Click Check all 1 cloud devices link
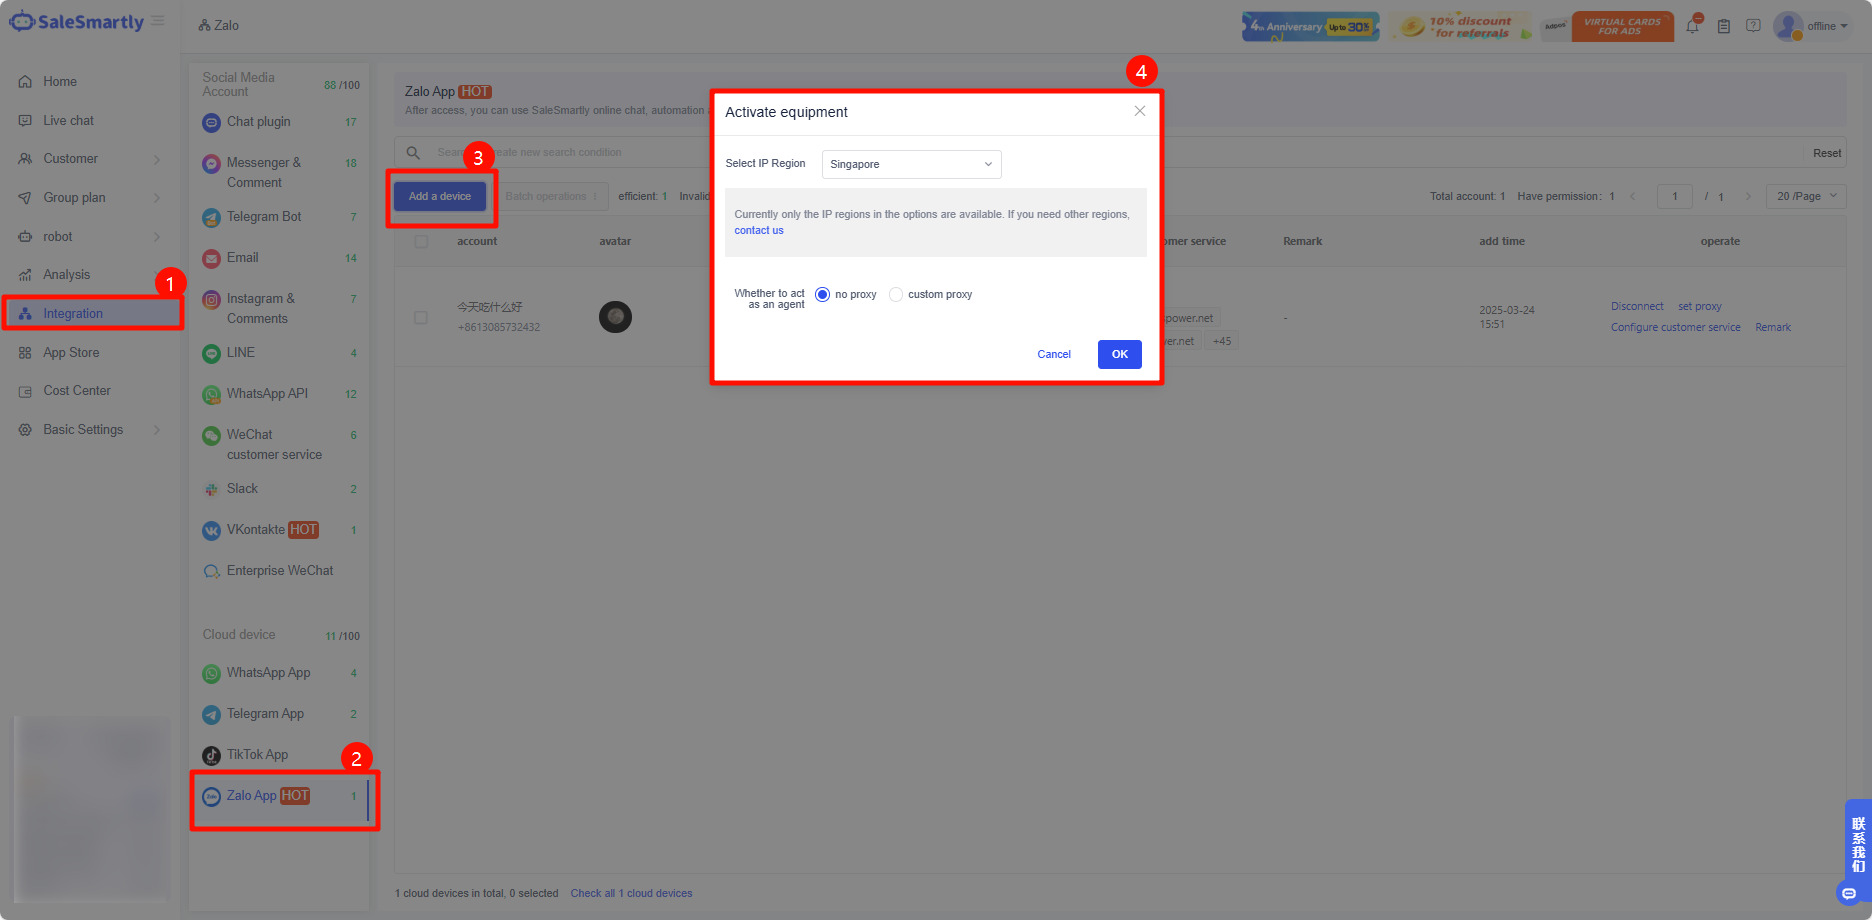1872x920 pixels. point(631,894)
